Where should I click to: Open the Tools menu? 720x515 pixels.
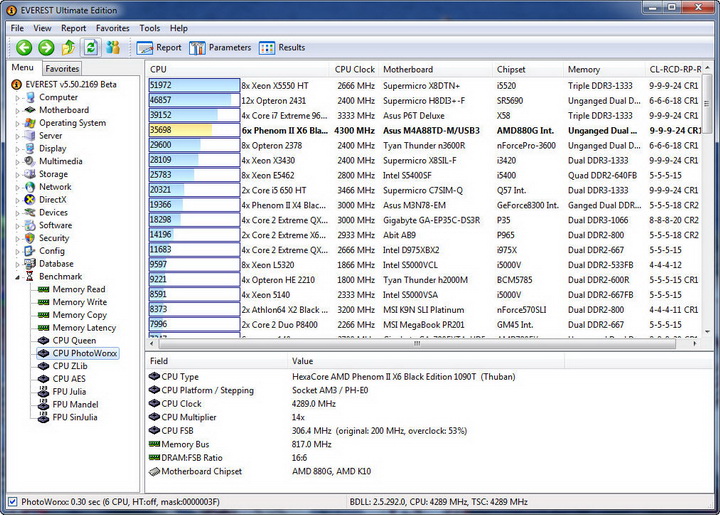point(150,28)
